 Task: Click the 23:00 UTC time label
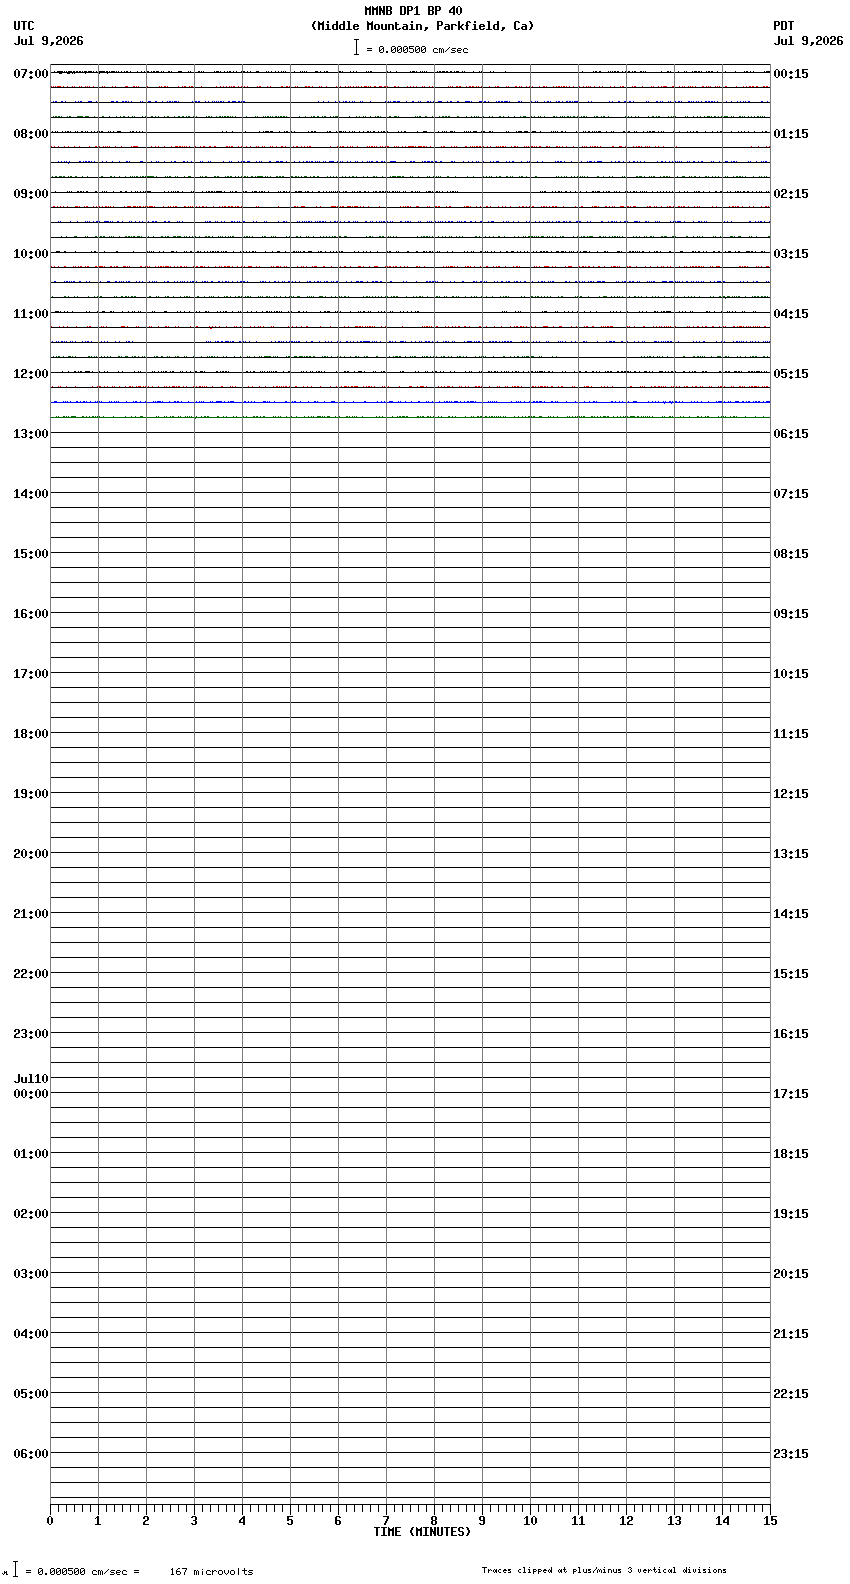tap(31, 1034)
